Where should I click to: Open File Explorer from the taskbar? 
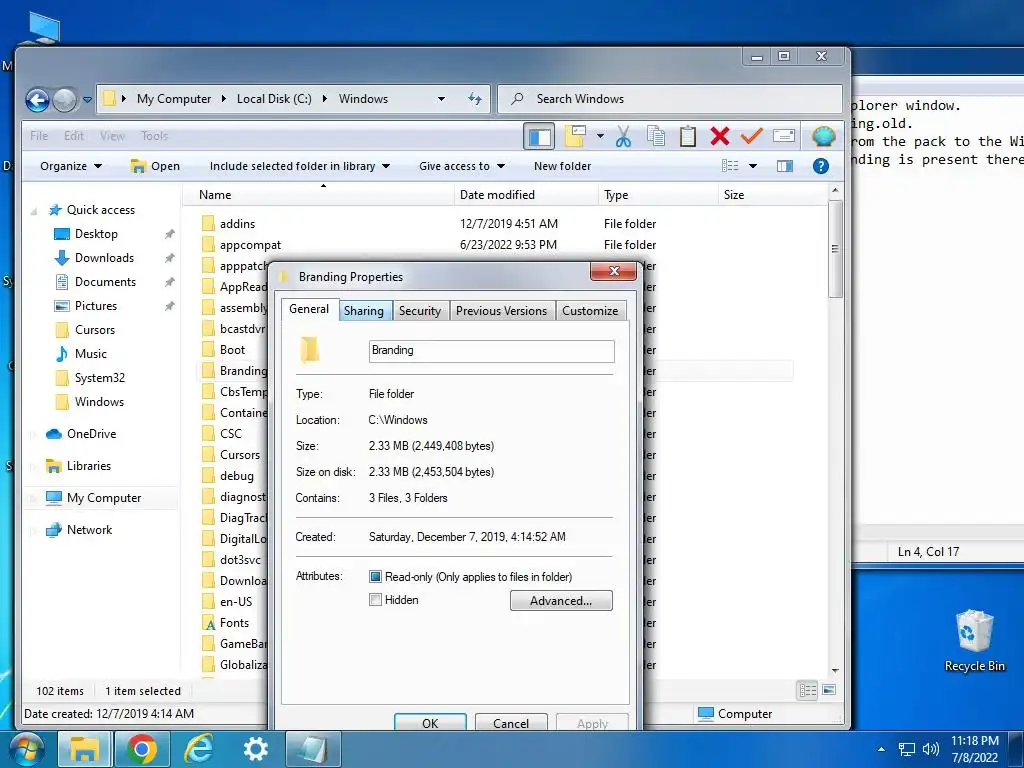tap(85, 749)
